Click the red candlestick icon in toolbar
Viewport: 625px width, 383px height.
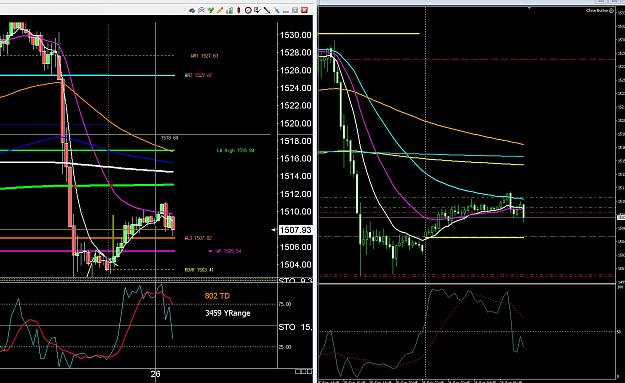[239, 10]
